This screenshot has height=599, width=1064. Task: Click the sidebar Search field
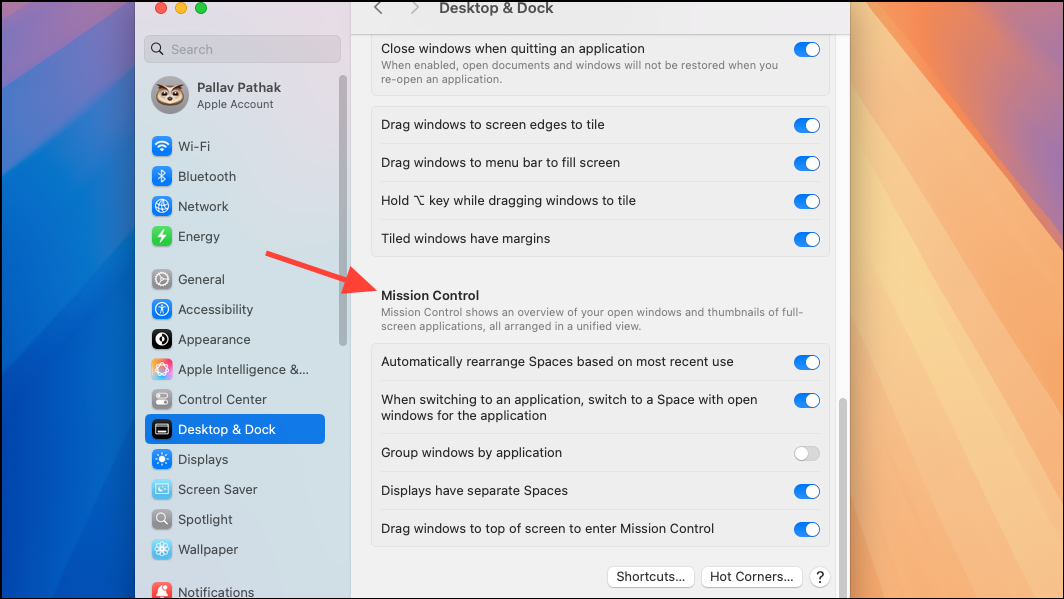[x=242, y=50]
